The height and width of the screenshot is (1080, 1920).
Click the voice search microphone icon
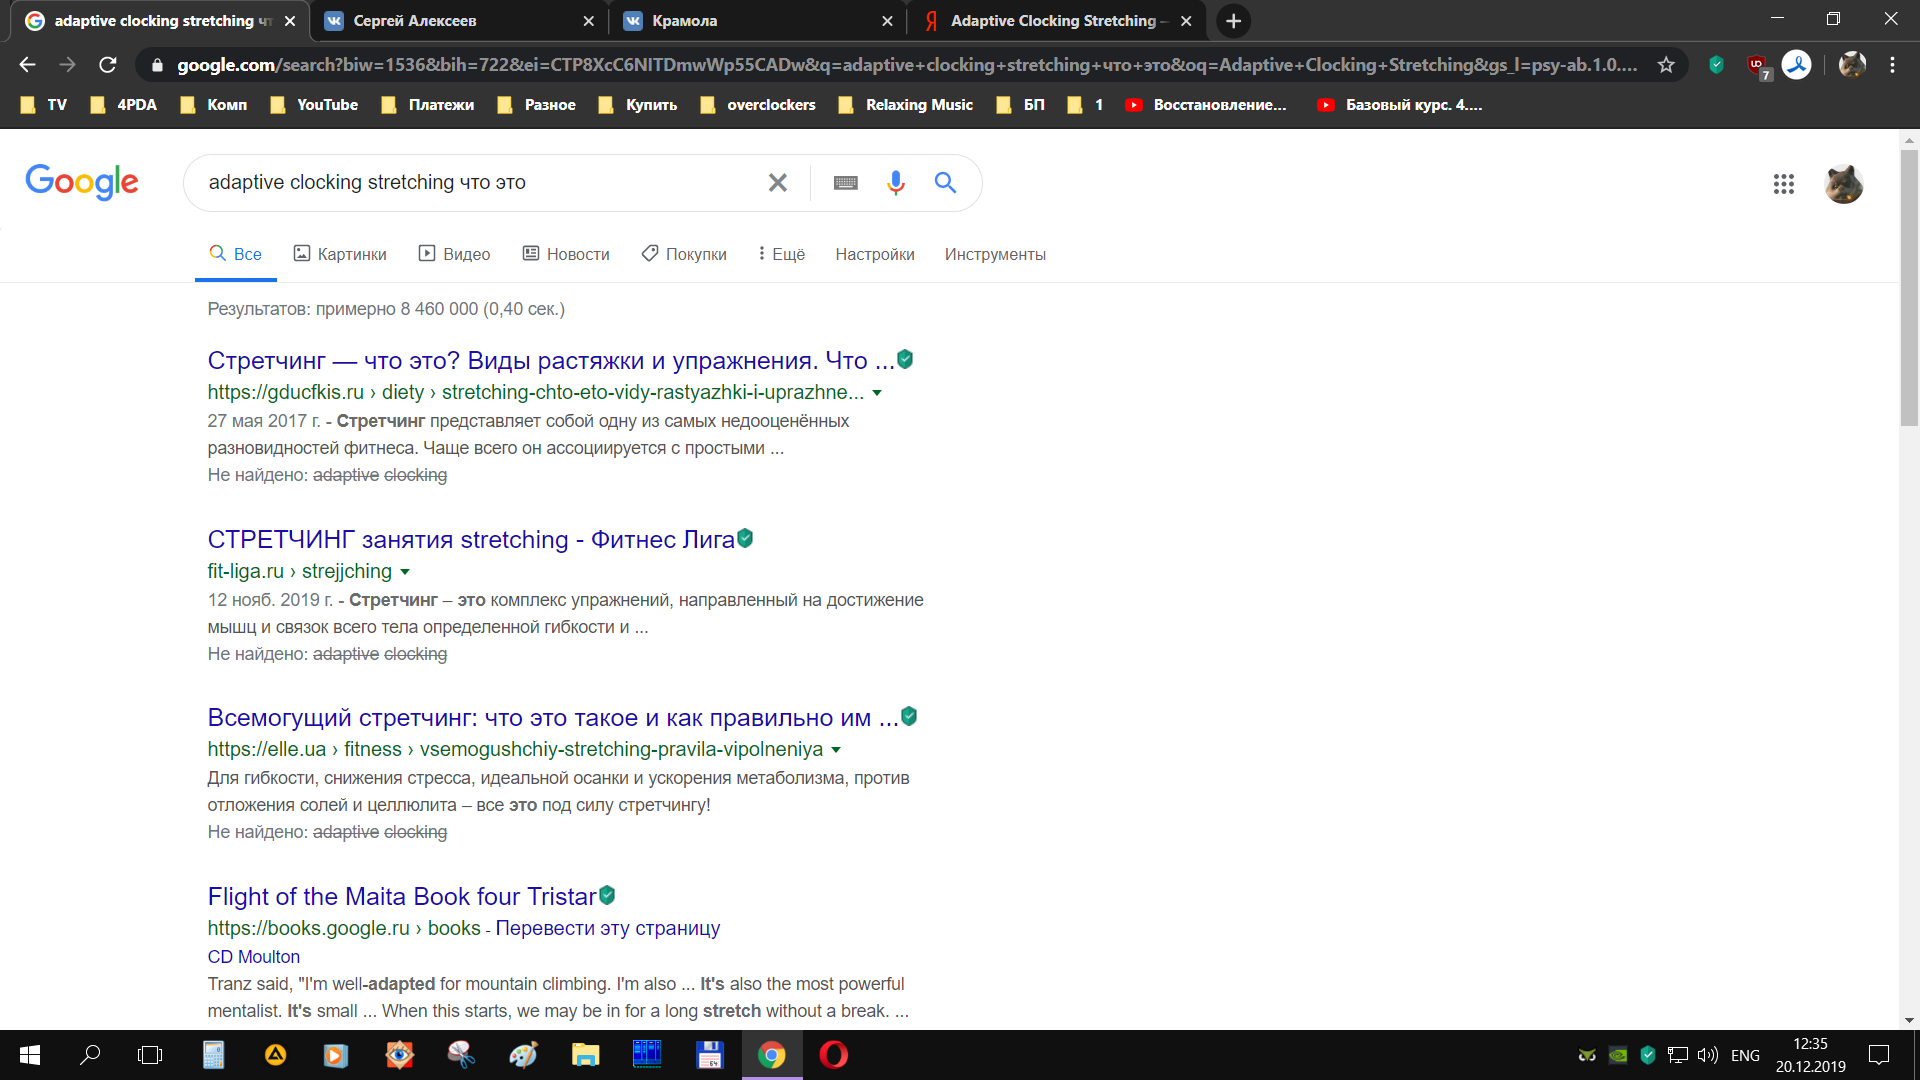pos(895,182)
